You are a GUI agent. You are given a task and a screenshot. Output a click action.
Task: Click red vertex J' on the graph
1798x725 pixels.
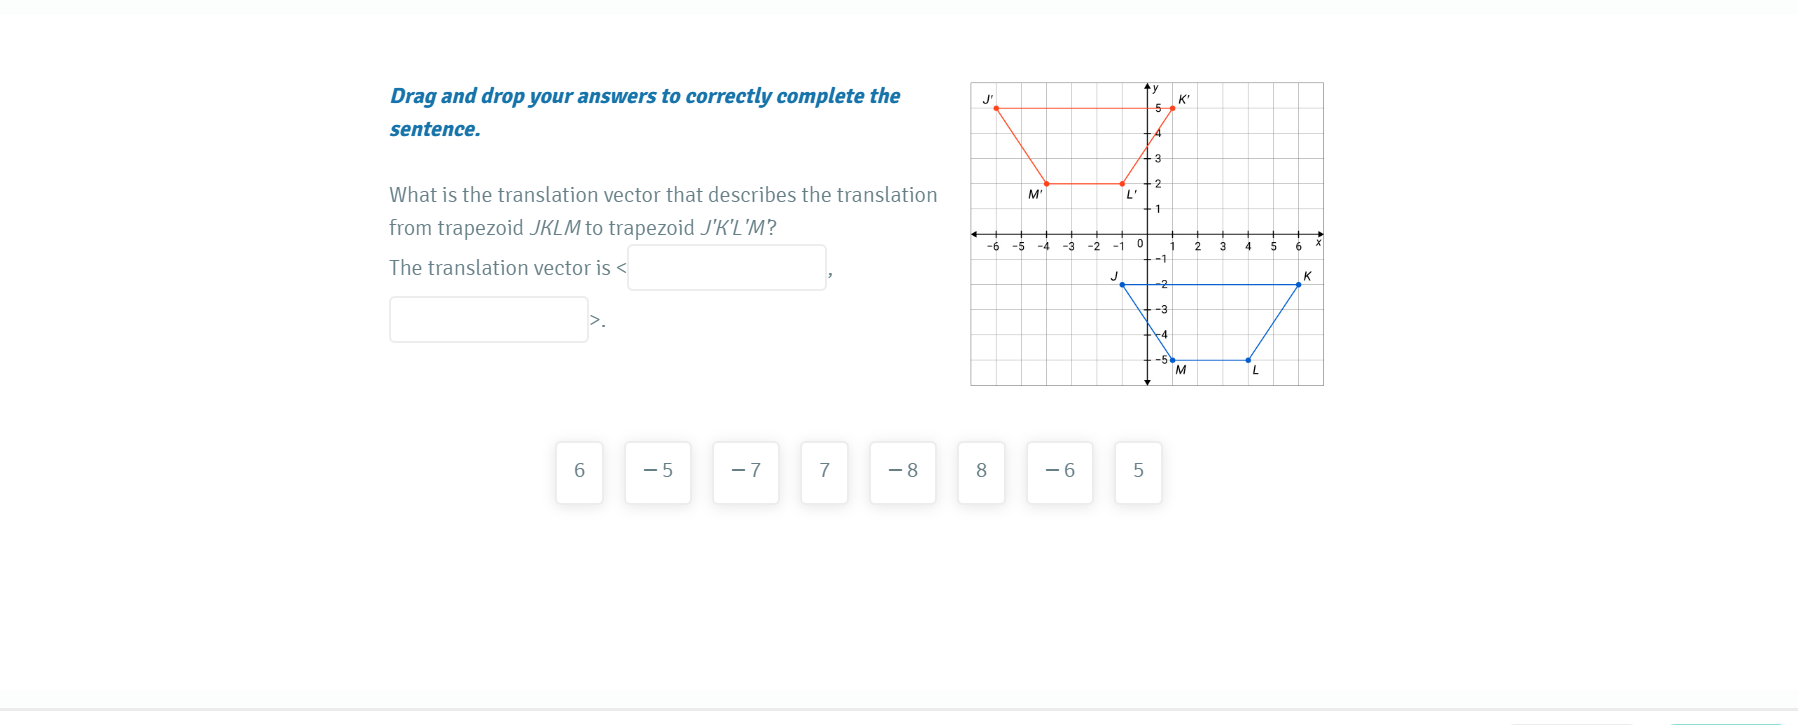[x=996, y=108]
